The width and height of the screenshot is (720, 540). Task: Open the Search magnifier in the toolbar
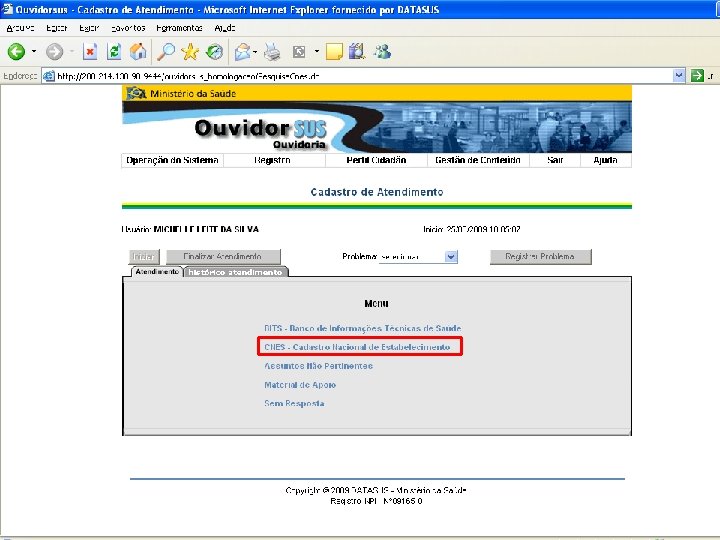166,51
